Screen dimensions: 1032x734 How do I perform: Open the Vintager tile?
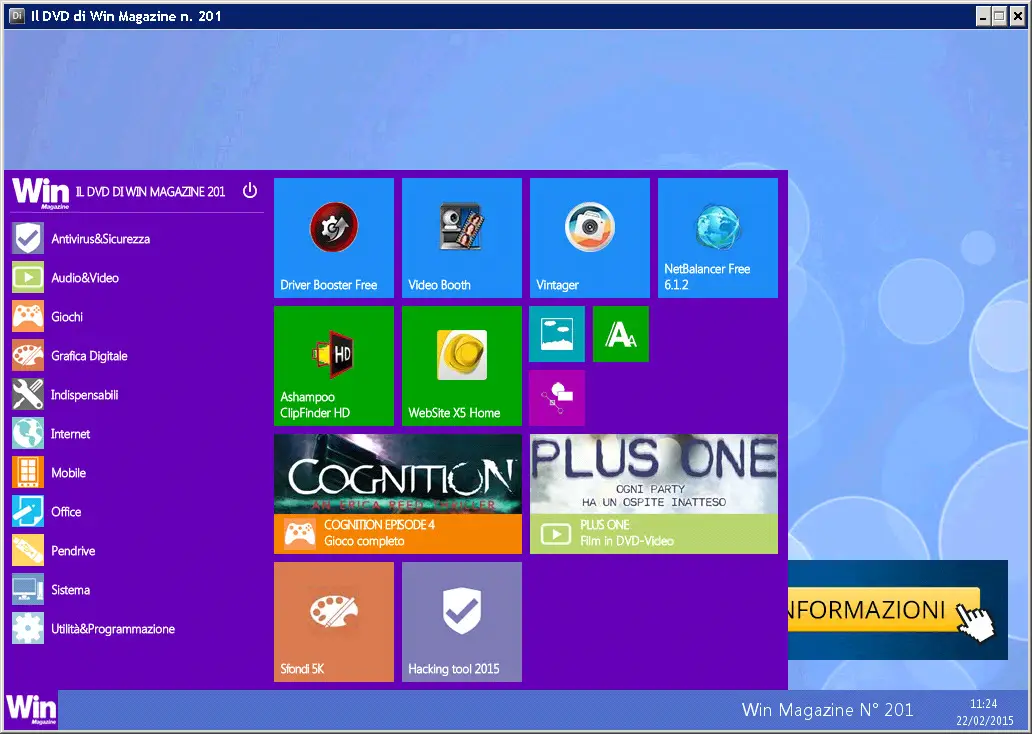(590, 238)
